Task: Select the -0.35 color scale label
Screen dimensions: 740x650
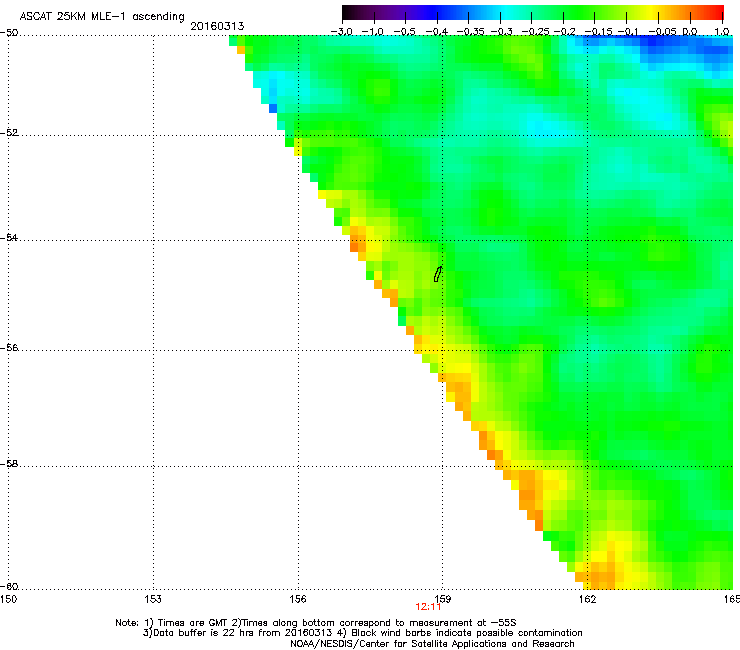Action: (470, 32)
